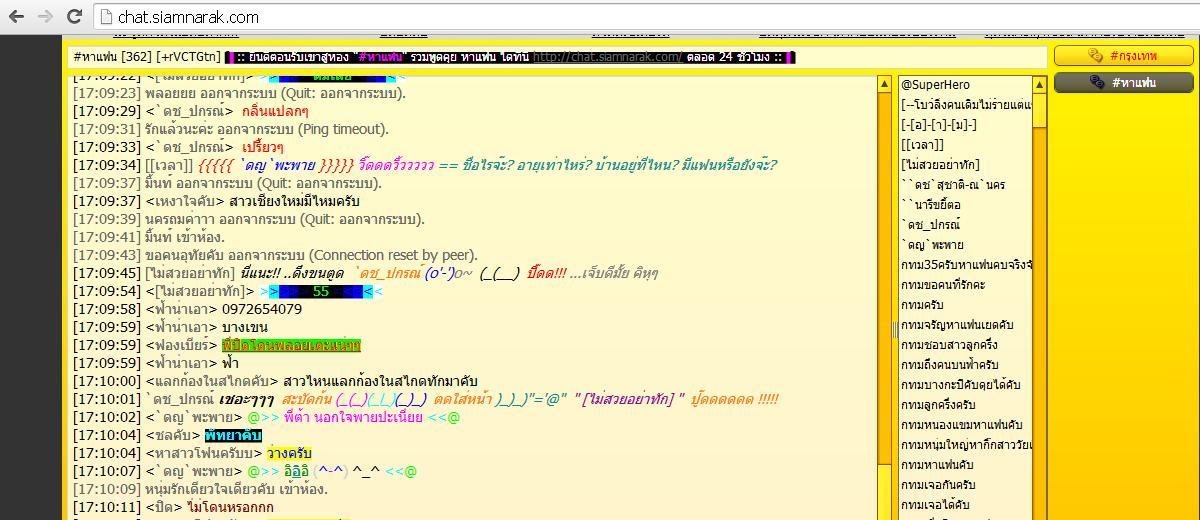Click the รักแล้วนะค่ะ Ping timeout notice
Viewport: 1200px width, 520px height.
231,129
